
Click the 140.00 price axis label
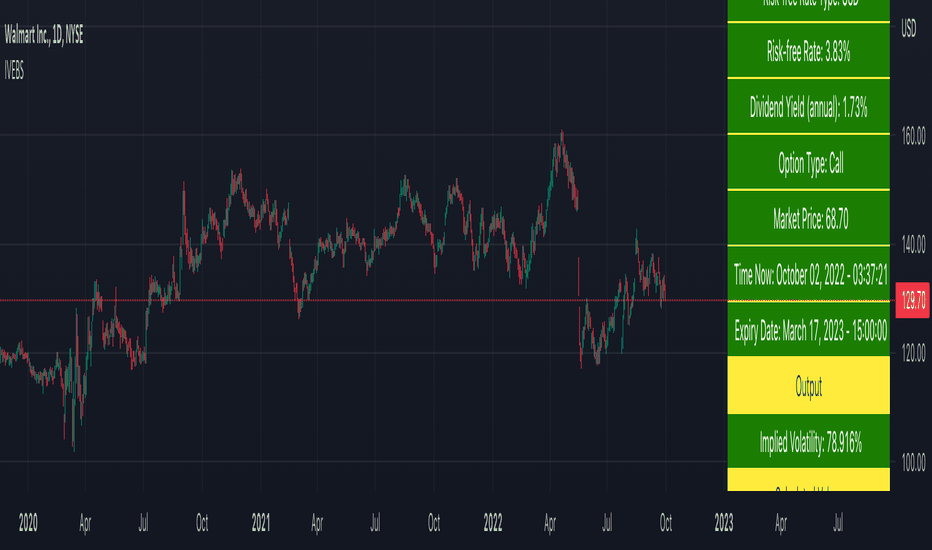coord(913,244)
